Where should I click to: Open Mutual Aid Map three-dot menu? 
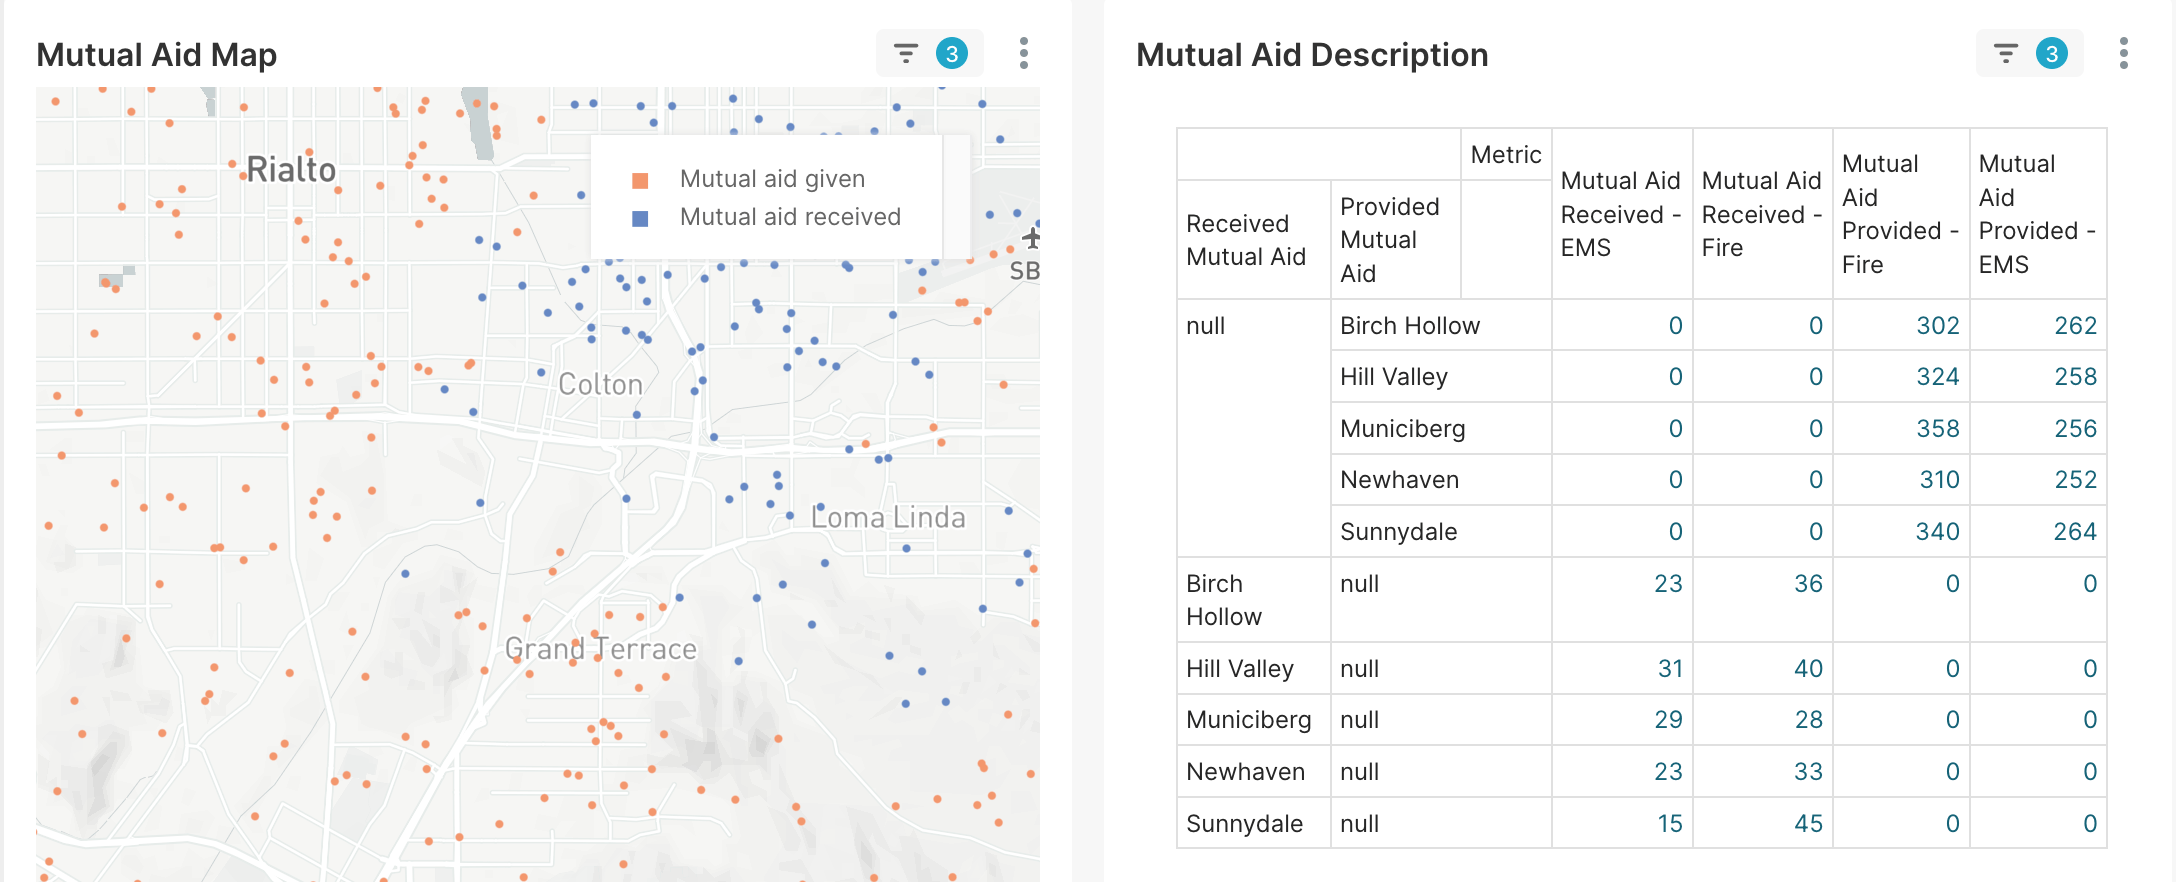[x=1023, y=54]
